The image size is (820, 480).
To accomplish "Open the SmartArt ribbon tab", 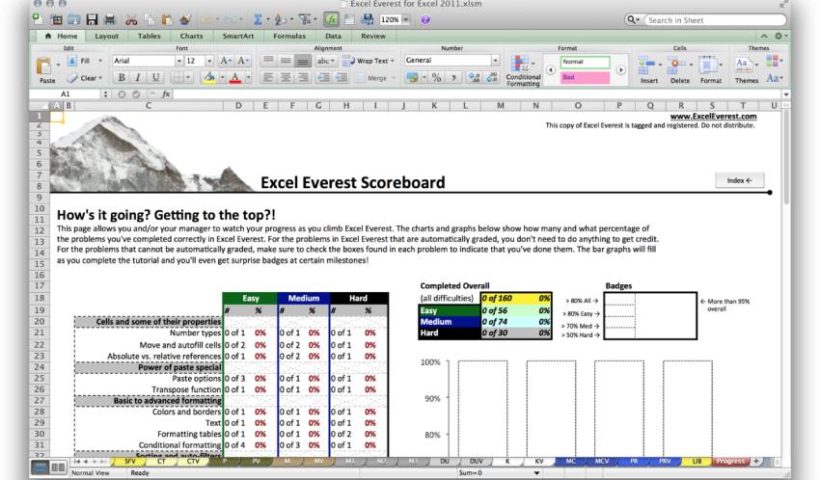I will (238, 36).
